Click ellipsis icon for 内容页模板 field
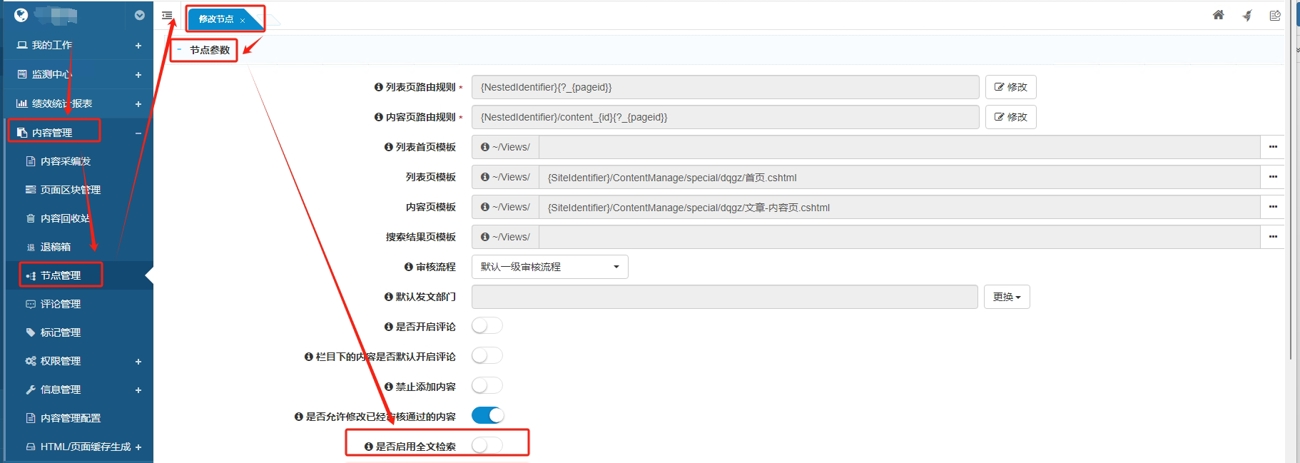The height and width of the screenshot is (463, 1300). tap(1272, 207)
